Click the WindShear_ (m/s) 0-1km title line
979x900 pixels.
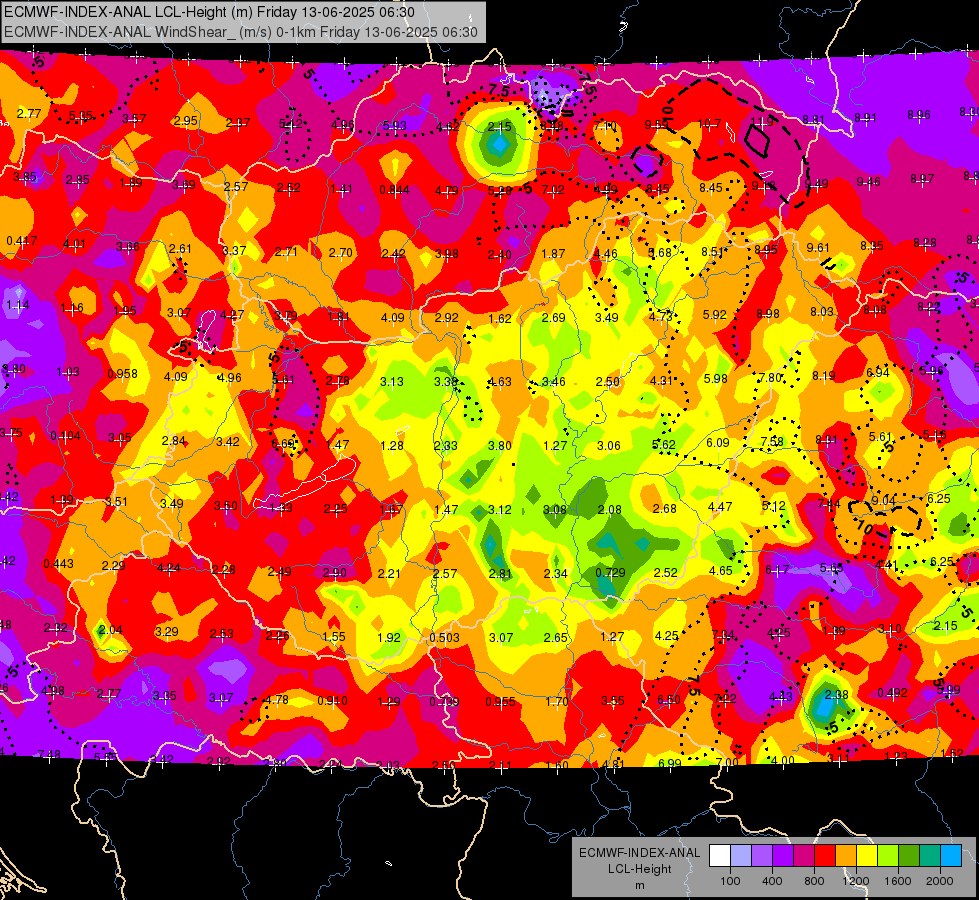[x=241, y=32]
